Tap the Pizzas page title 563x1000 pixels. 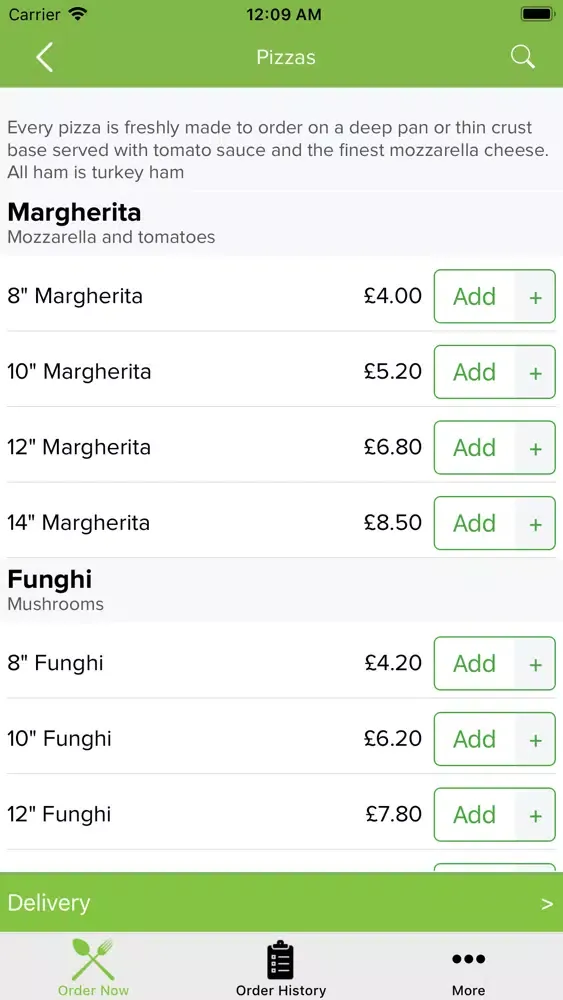click(x=286, y=57)
